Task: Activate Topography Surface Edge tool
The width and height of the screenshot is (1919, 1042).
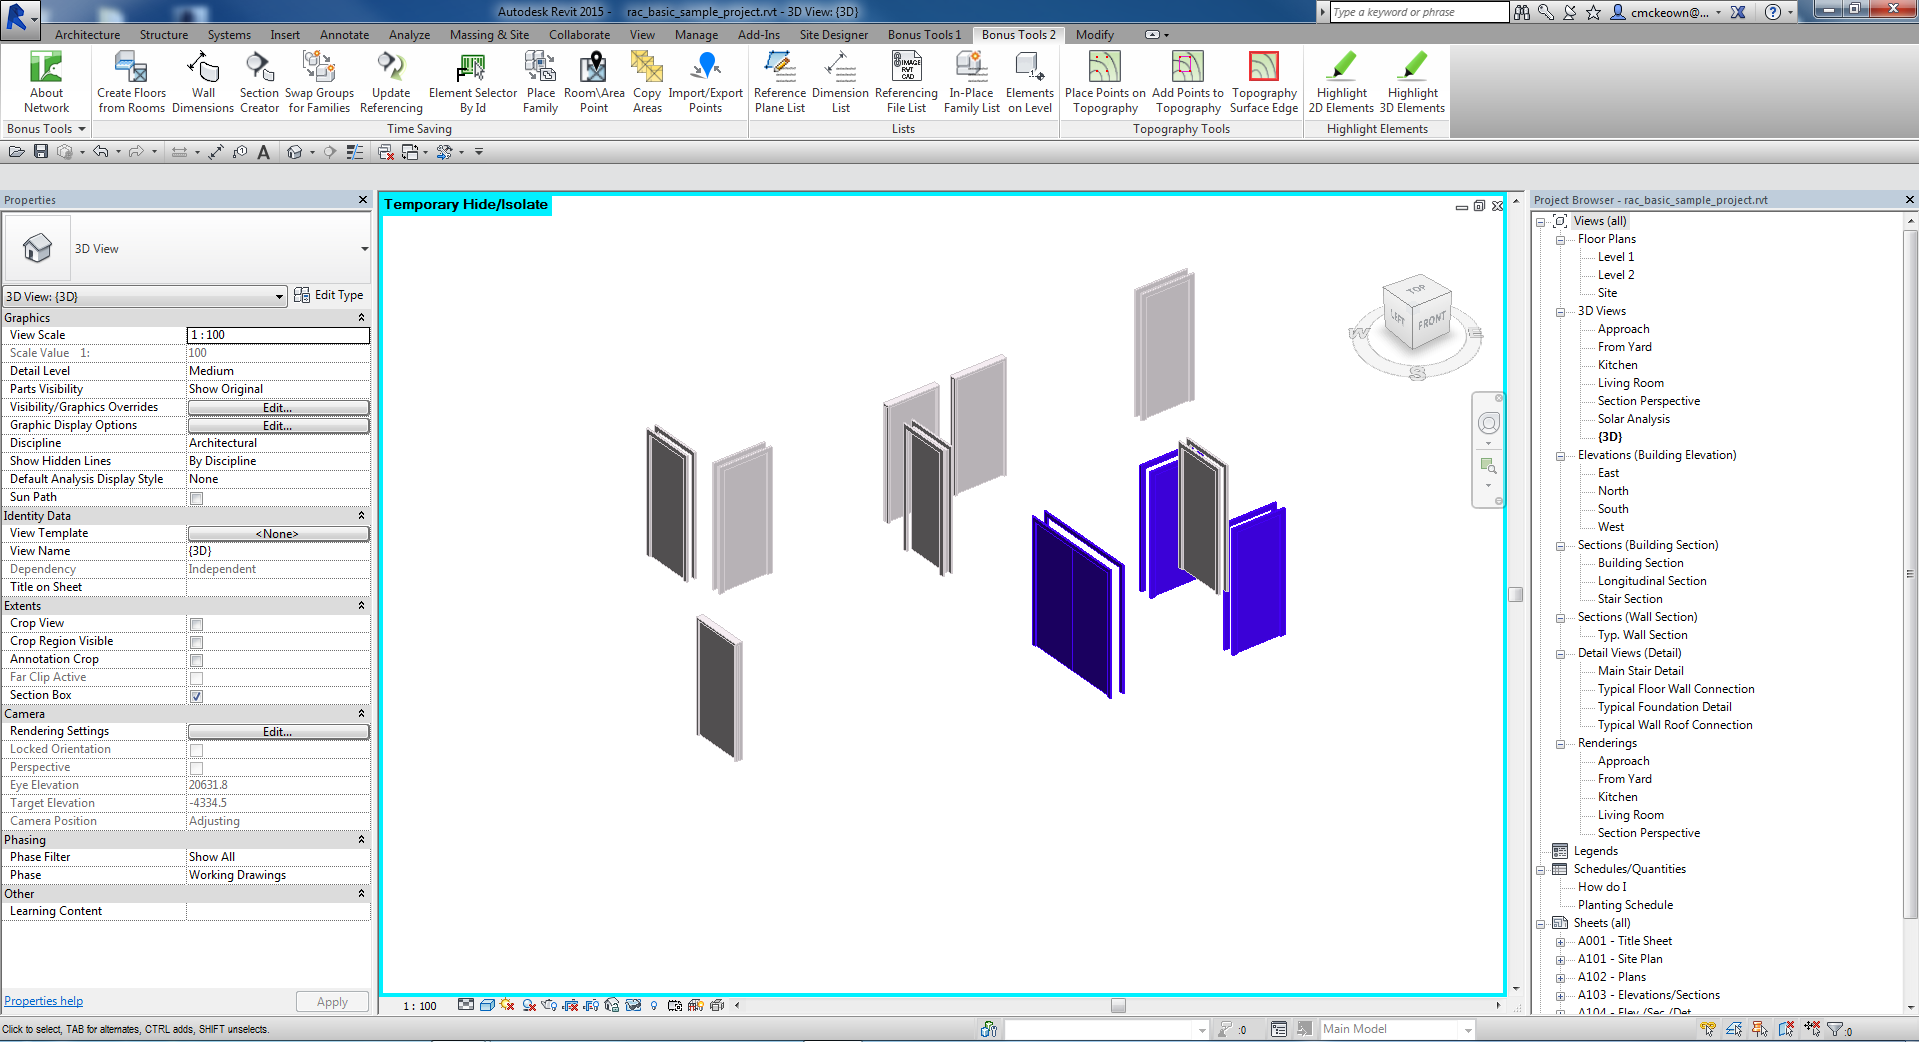Action: tap(1263, 80)
